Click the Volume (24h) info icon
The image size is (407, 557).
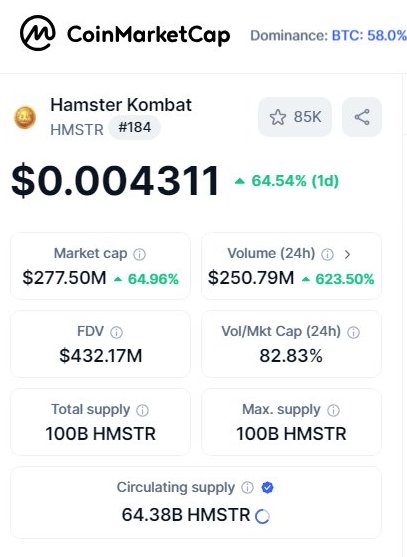(327, 254)
